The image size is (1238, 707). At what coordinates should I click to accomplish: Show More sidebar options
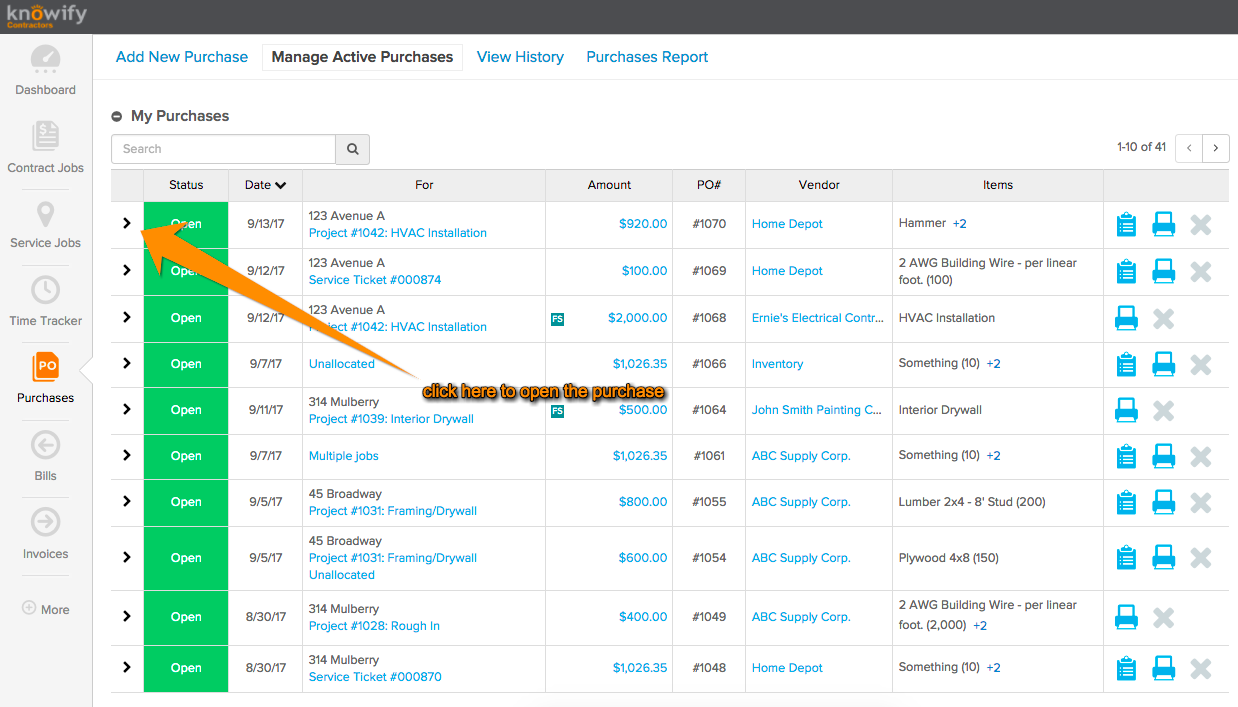[46, 609]
